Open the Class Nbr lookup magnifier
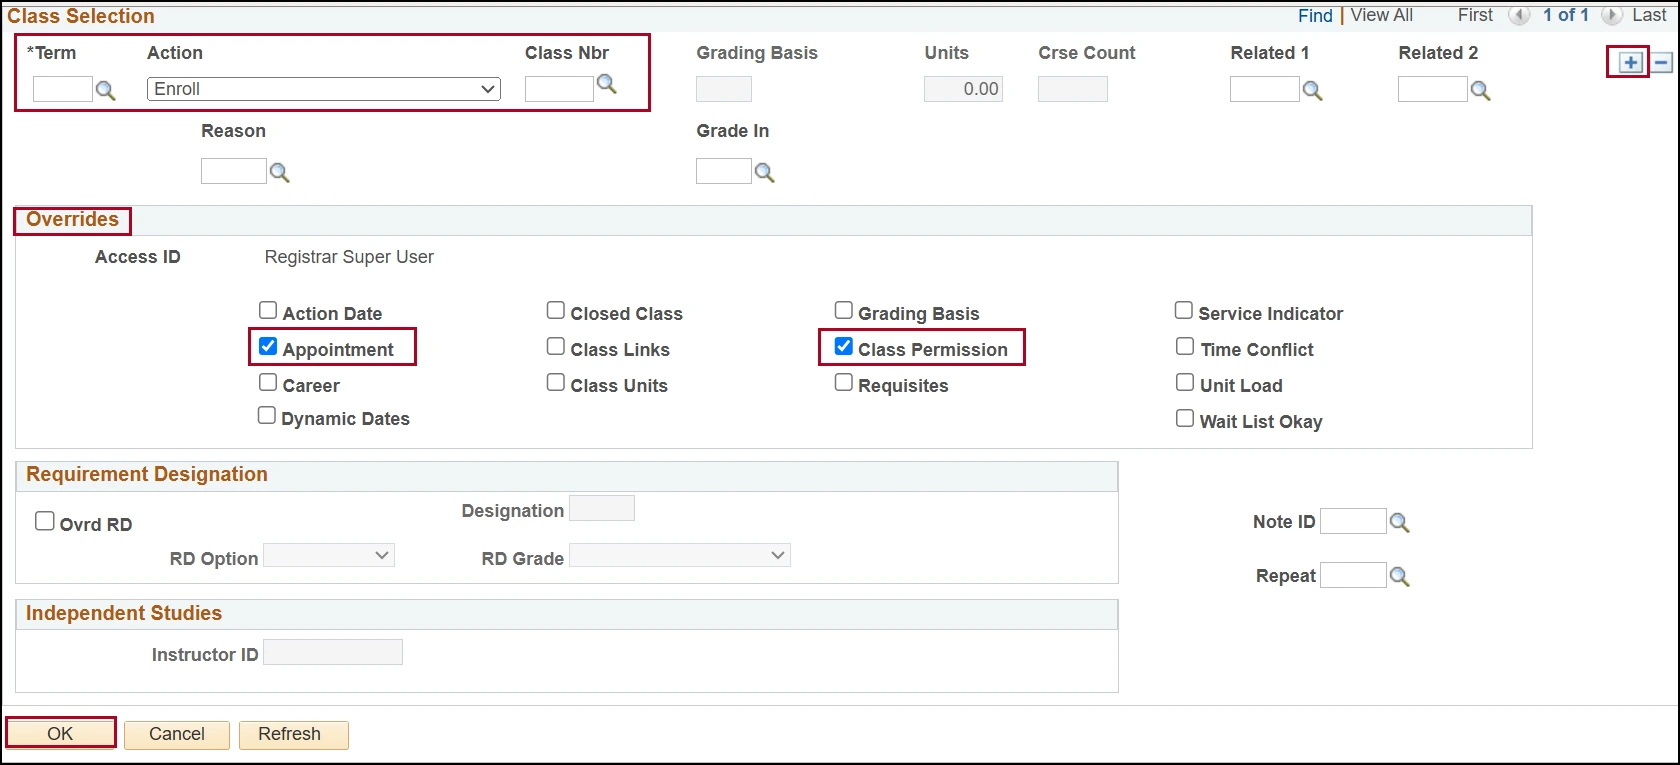 point(606,84)
